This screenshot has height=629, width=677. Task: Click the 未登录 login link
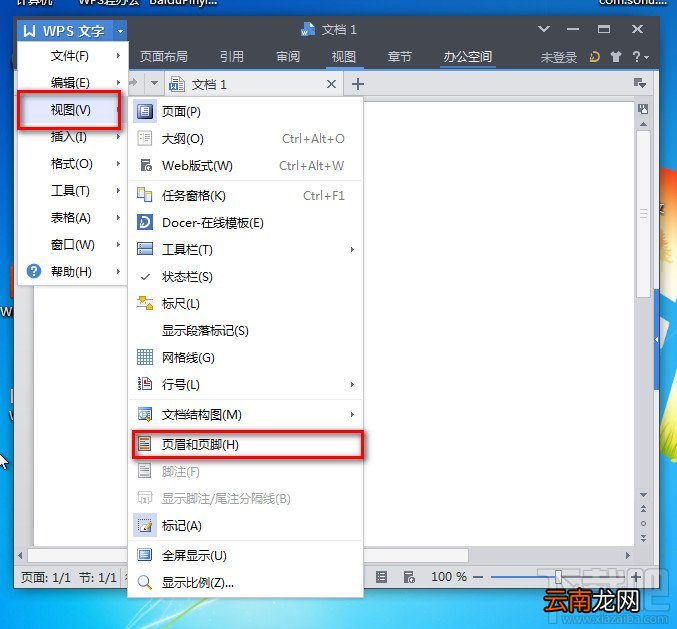click(x=559, y=57)
